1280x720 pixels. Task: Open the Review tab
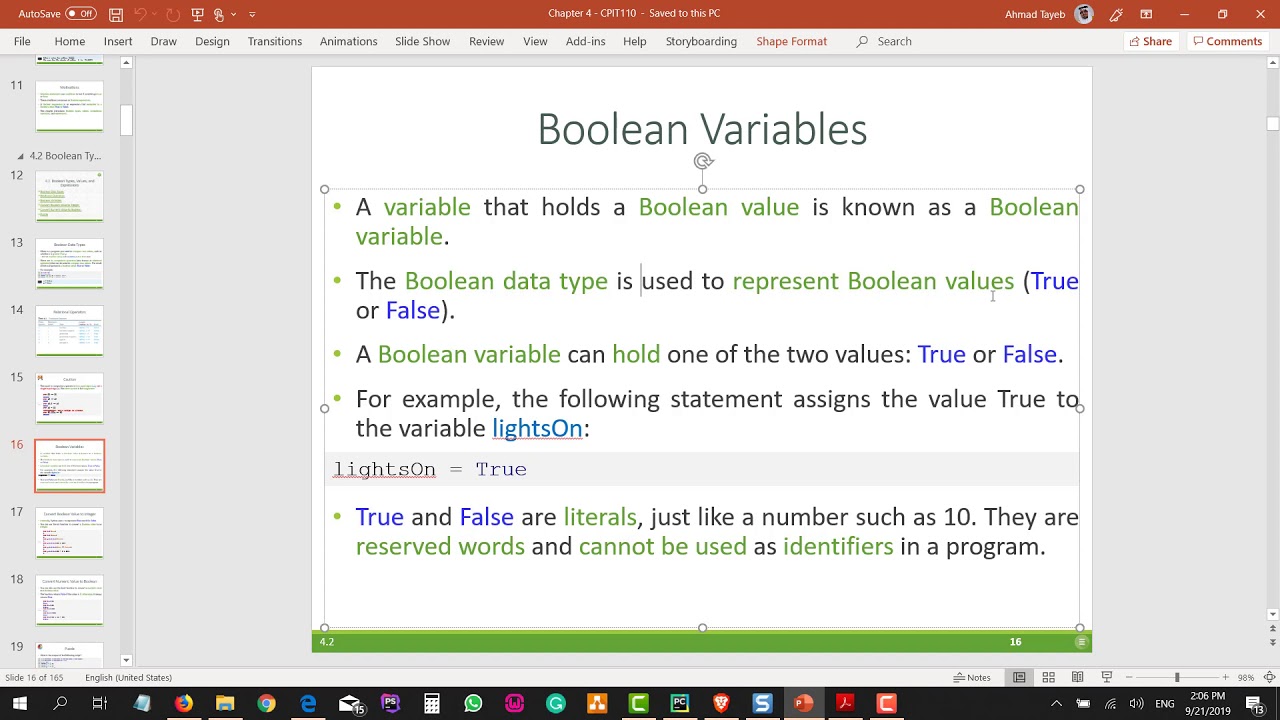pyautogui.click(x=487, y=41)
